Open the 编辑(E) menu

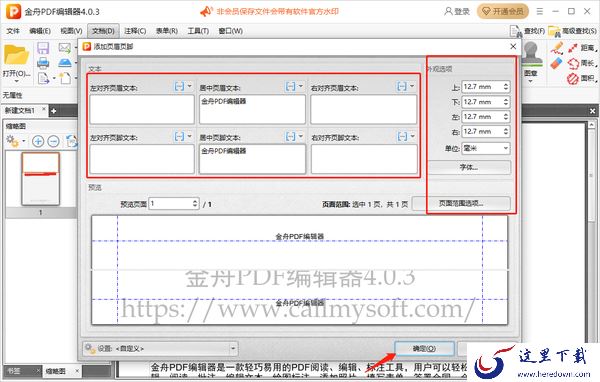pos(40,31)
